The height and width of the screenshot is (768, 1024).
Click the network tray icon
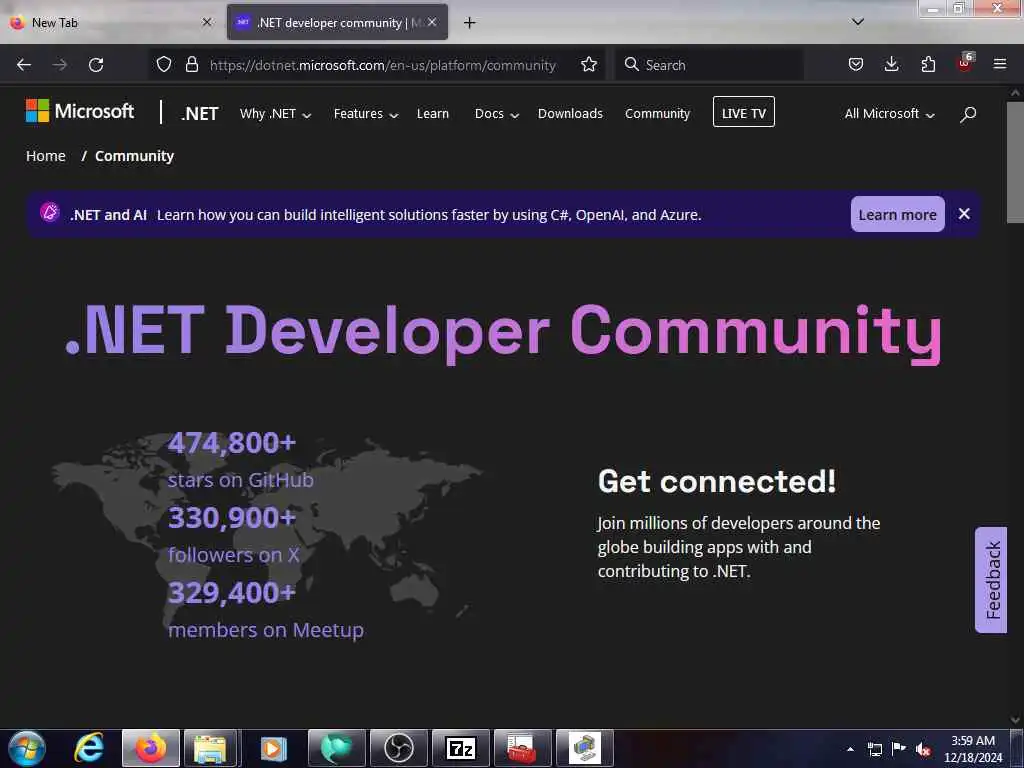point(874,749)
